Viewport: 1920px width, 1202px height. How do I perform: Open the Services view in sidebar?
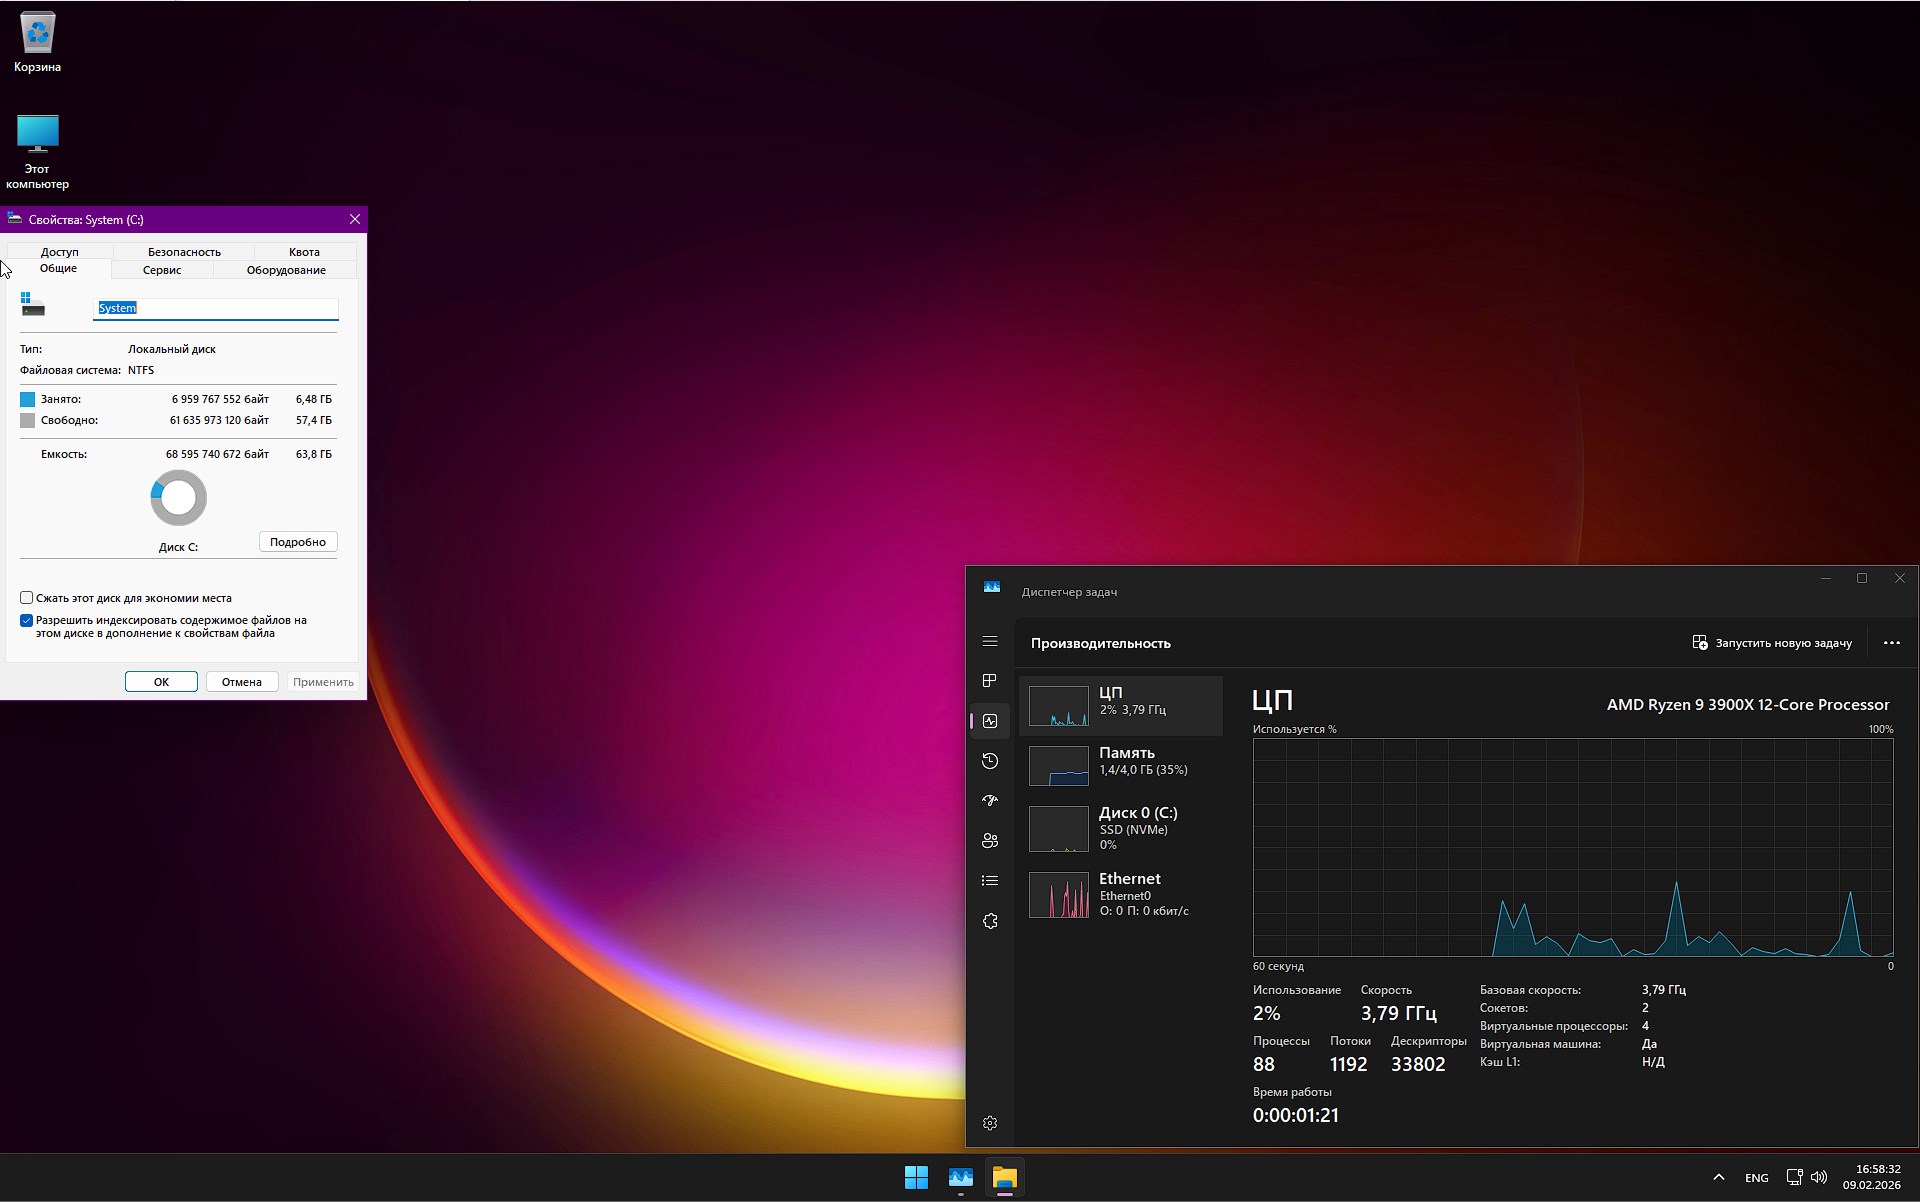990,921
